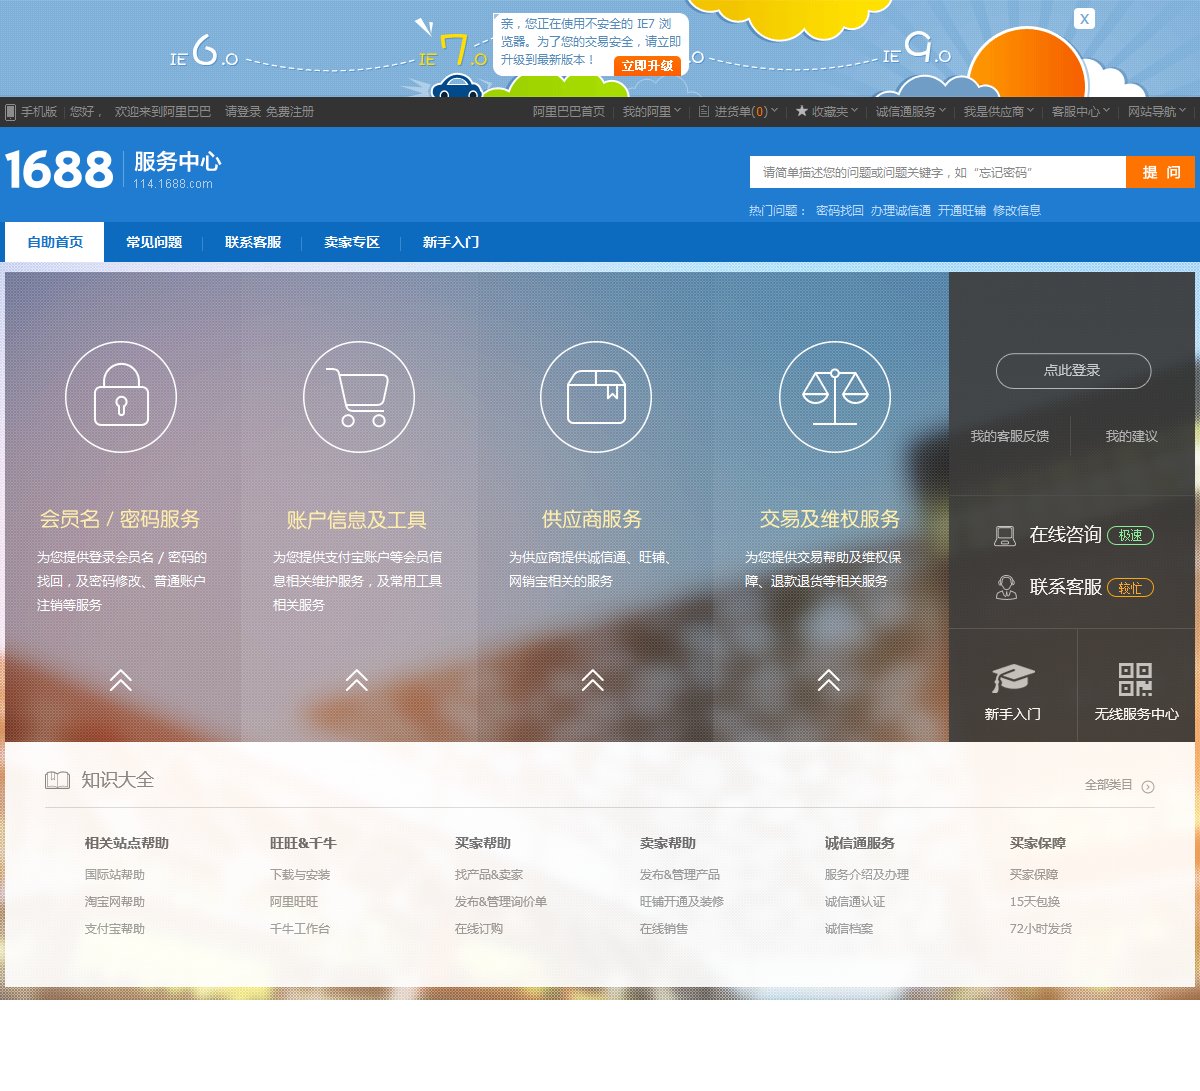
Task: Open the 诚信档案 link
Action: coord(849,929)
